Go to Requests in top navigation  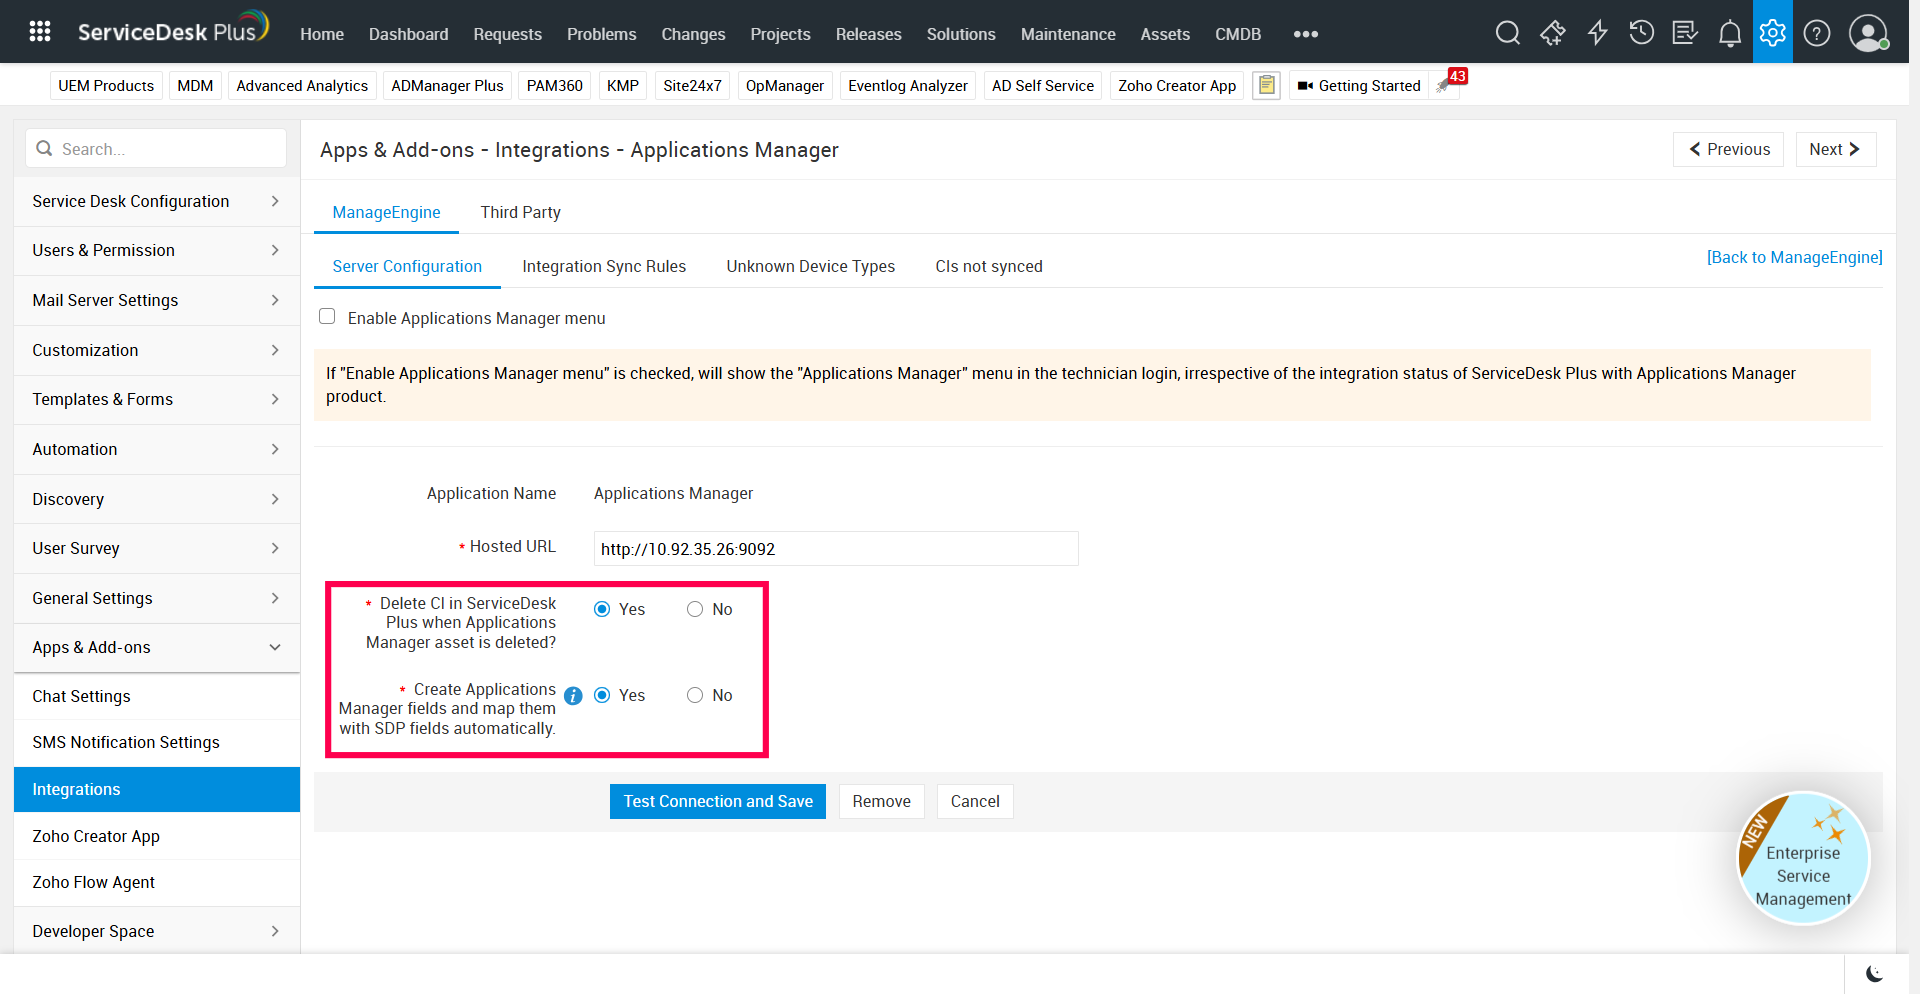tap(507, 34)
